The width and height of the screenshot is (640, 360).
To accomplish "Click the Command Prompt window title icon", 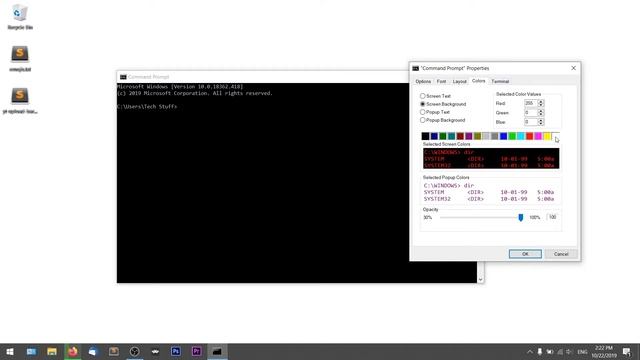I will (x=123, y=77).
